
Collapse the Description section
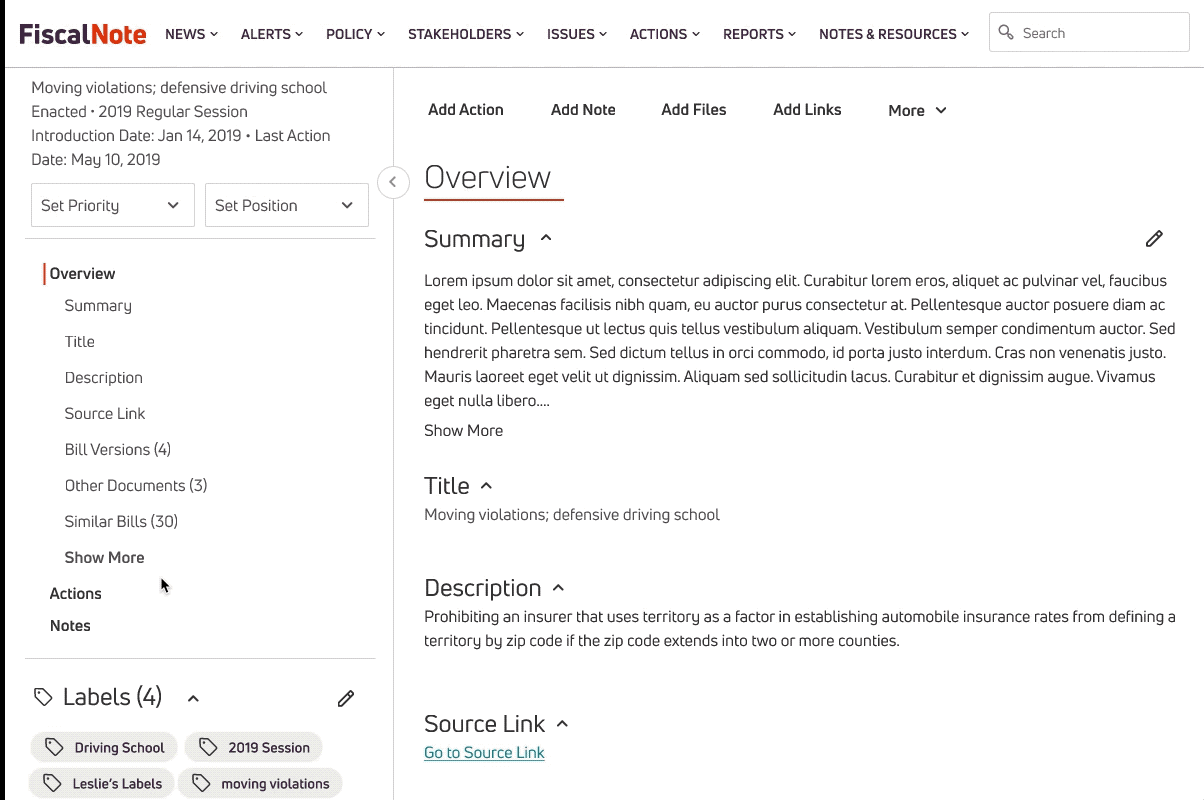558,587
